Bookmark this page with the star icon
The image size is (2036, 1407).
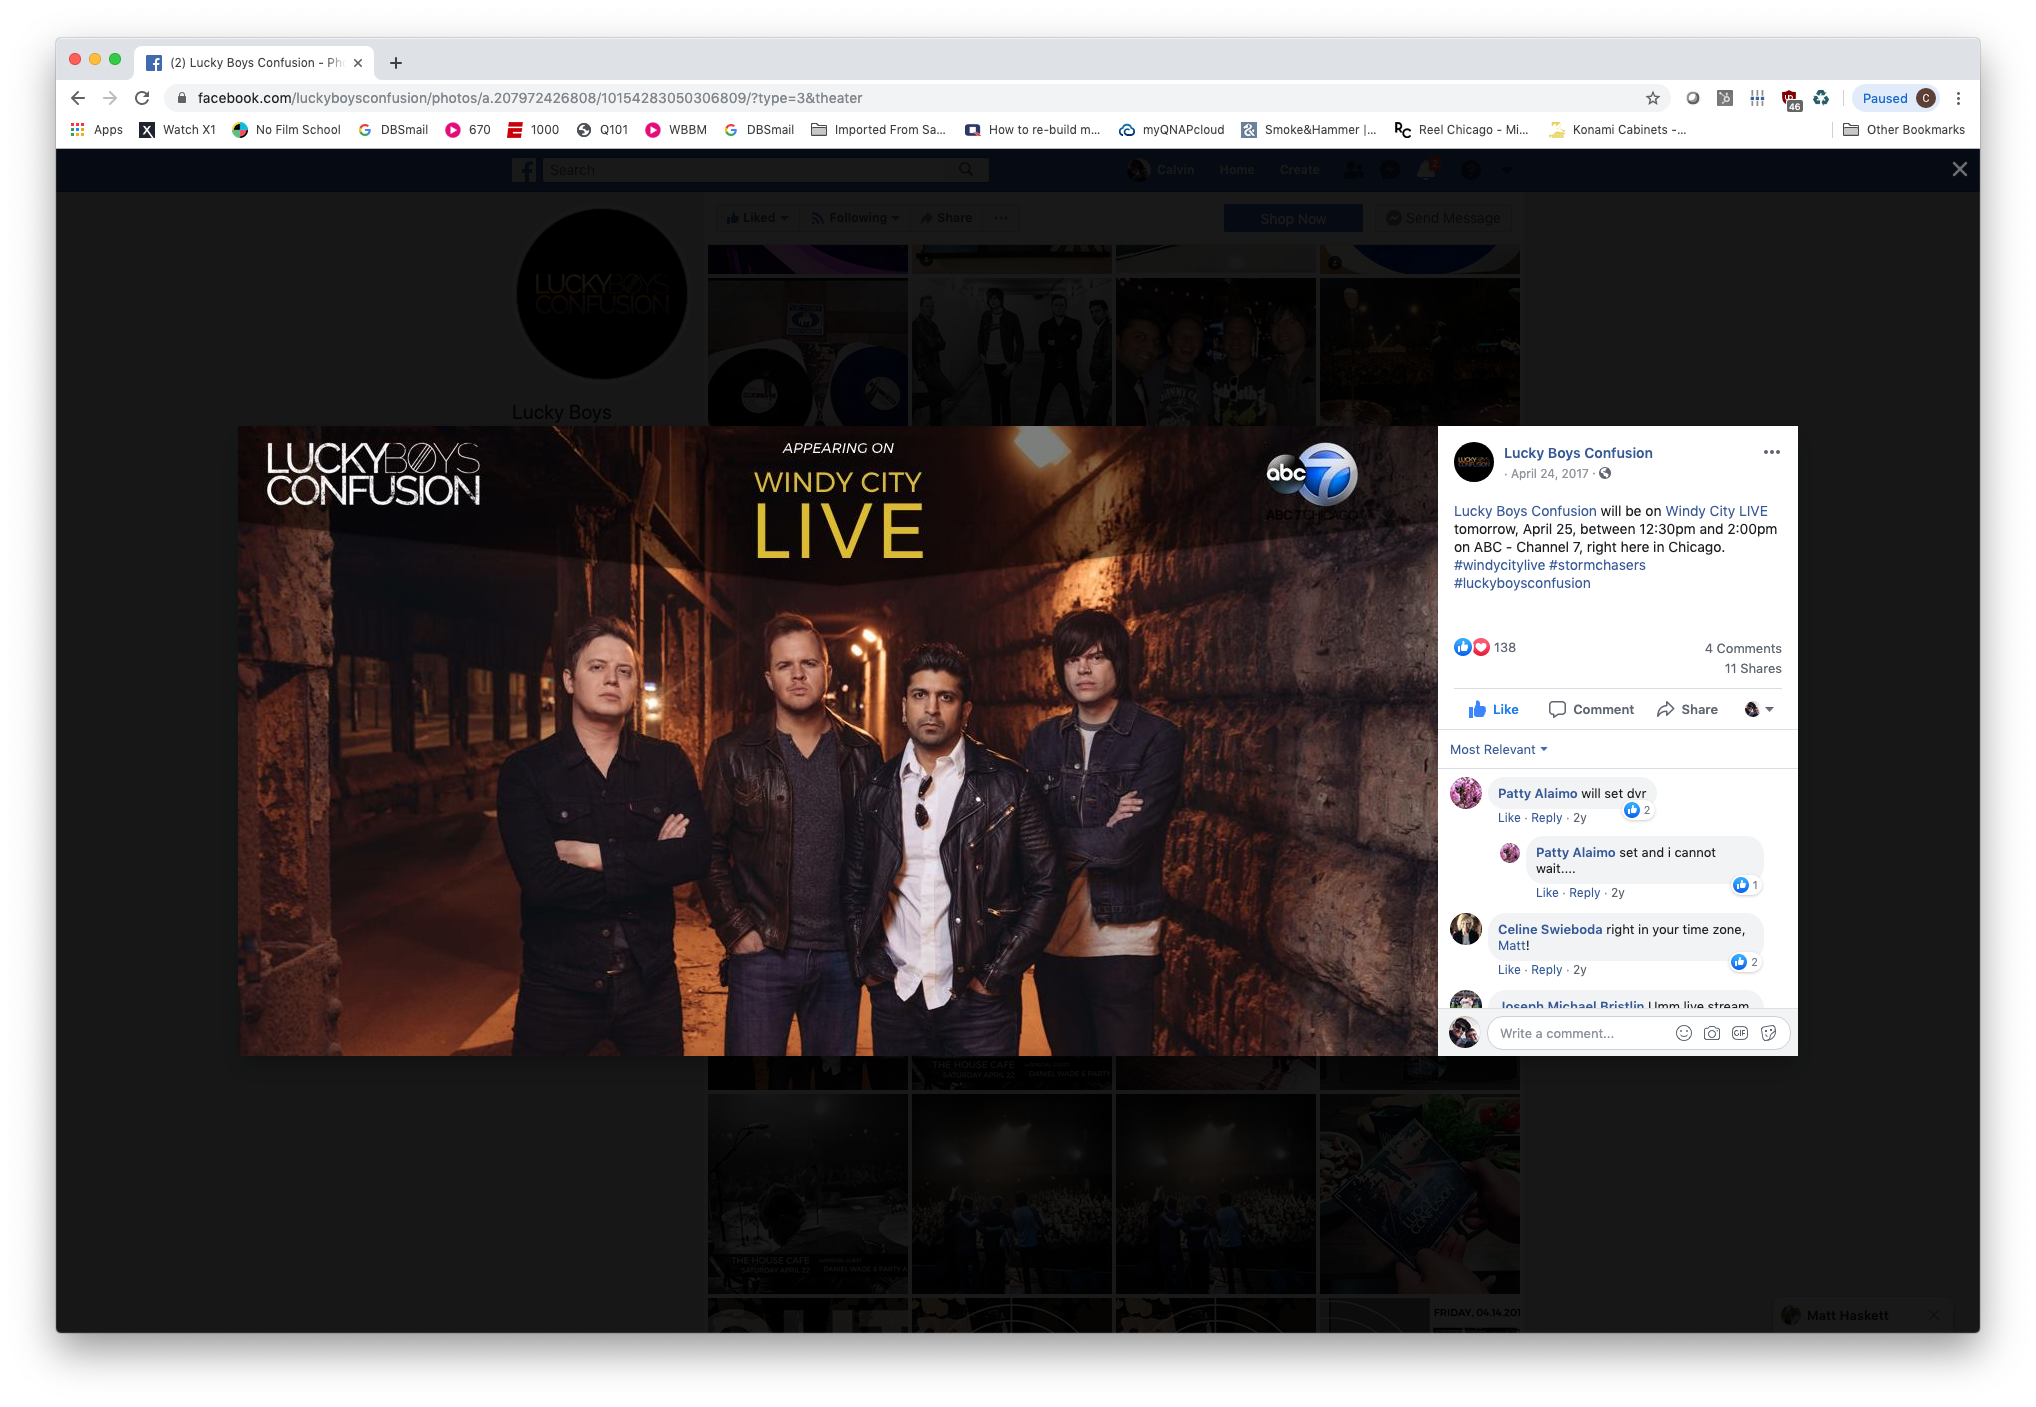click(1653, 98)
